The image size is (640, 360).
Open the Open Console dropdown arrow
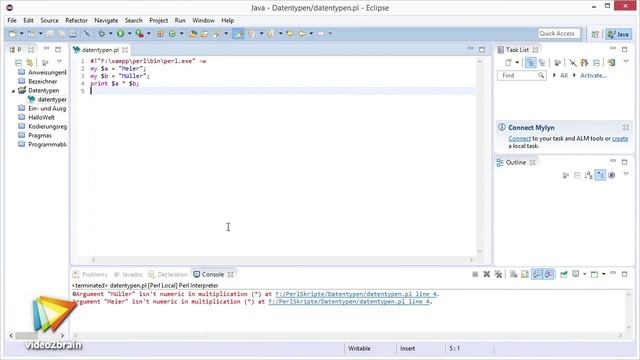tap(604, 274)
